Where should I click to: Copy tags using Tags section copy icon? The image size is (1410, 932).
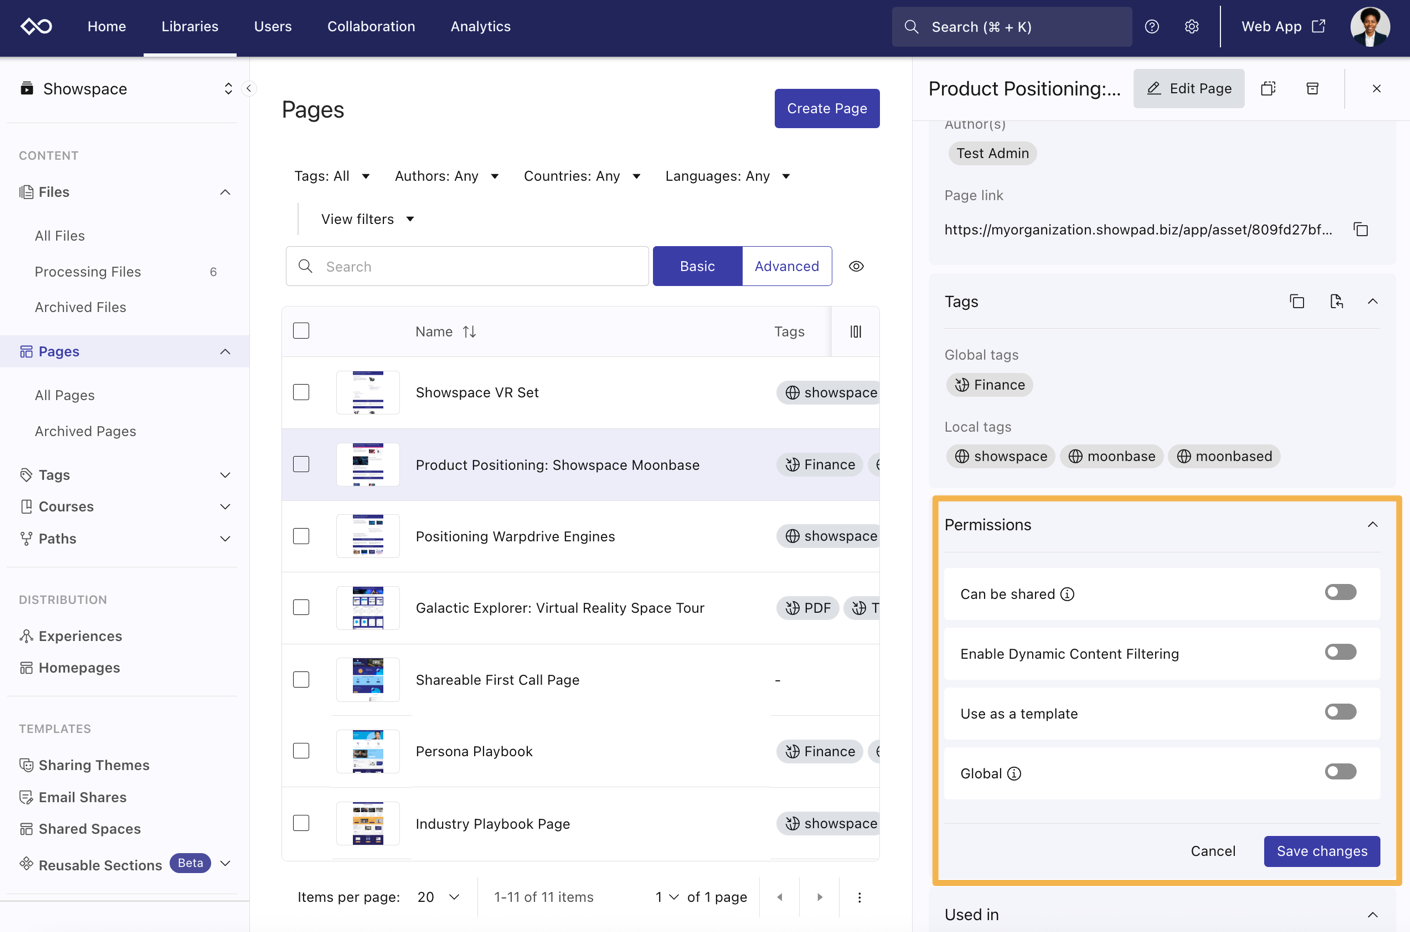[1296, 302]
